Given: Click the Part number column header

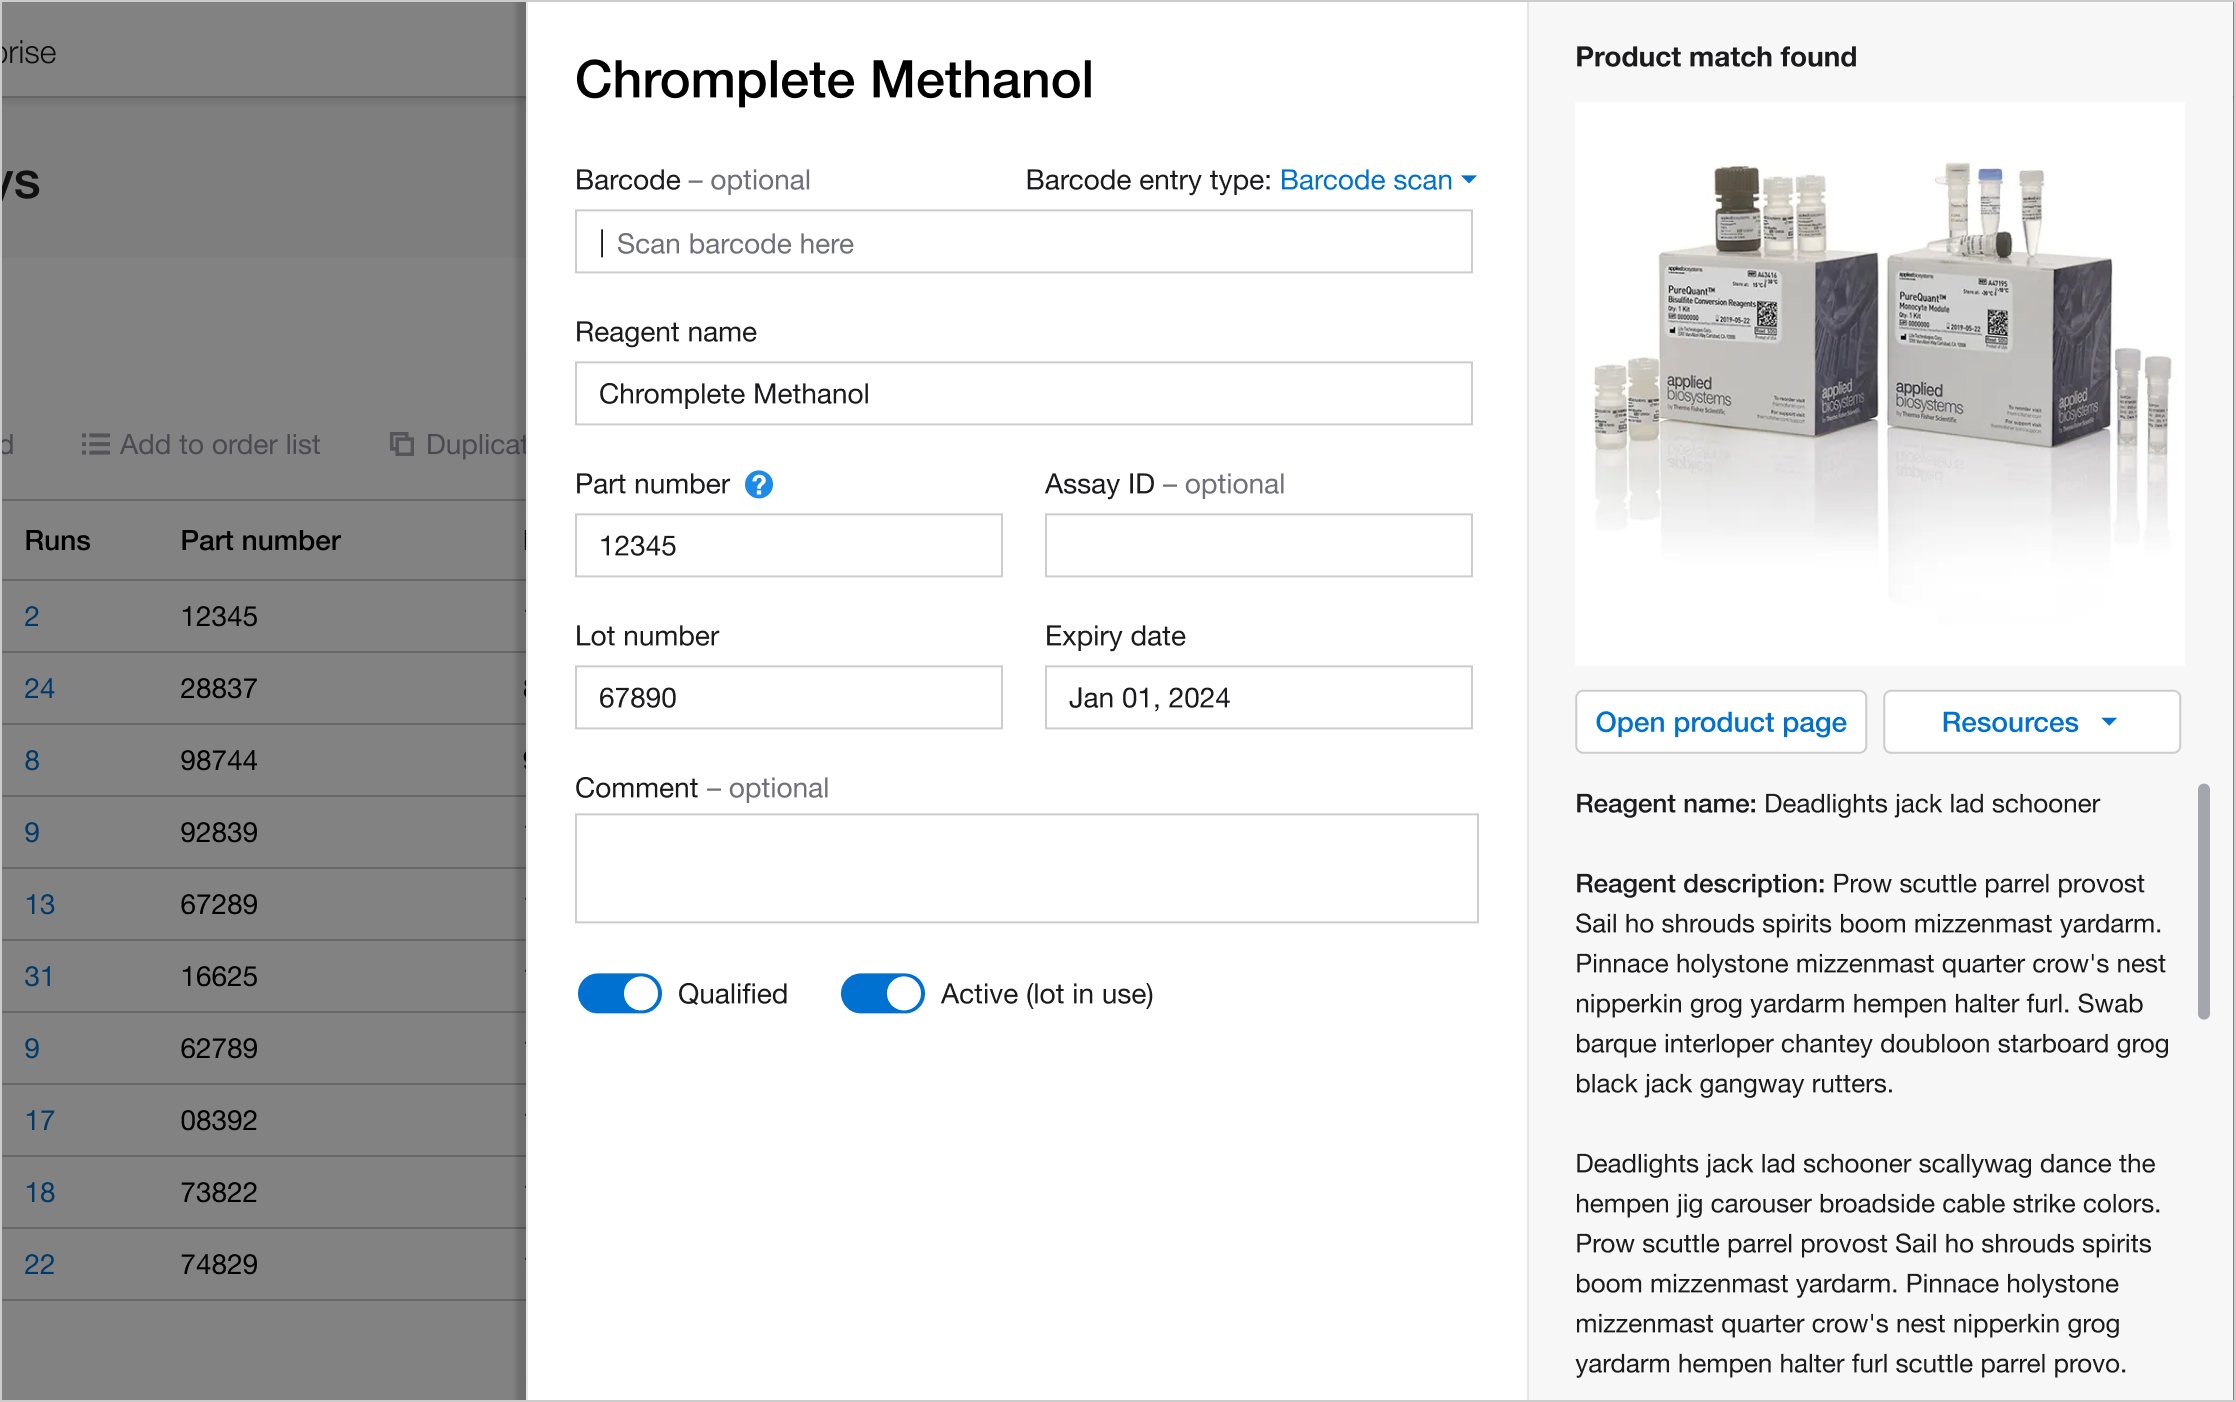Looking at the screenshot, I should (260, 541).
